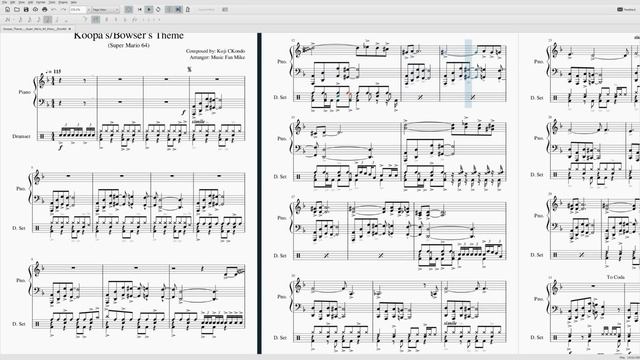The height and width of the screenshot is (360, 640).
Task: Apply double flat accidental from toolbar
Action: point(134,19)
